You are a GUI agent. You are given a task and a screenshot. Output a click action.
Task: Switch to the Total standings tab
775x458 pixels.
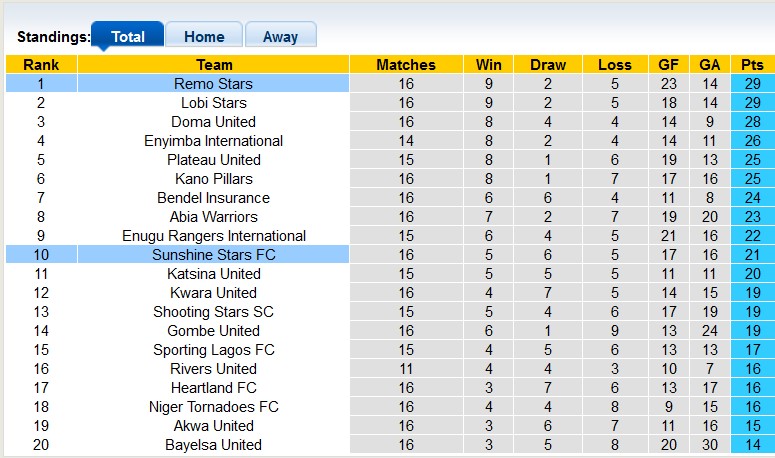coord(127,37)
